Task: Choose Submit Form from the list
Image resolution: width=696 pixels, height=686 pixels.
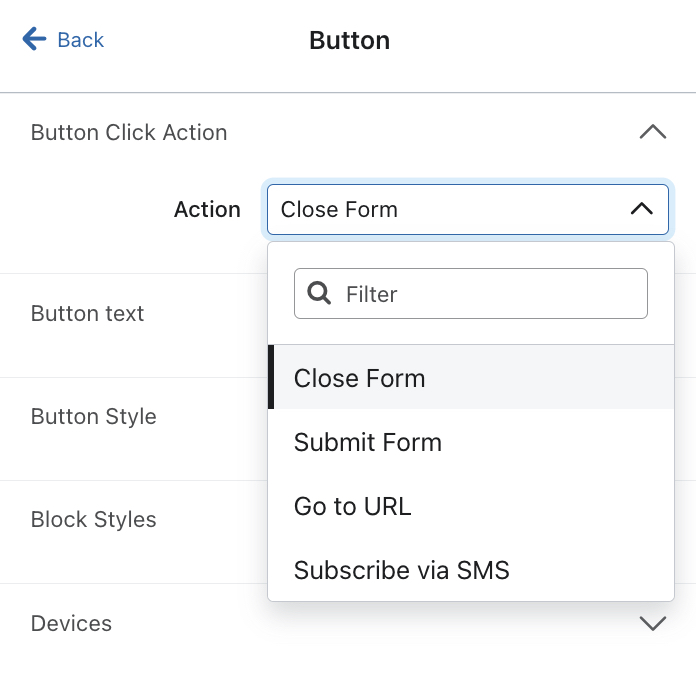Action: click(x=368, y=442)
